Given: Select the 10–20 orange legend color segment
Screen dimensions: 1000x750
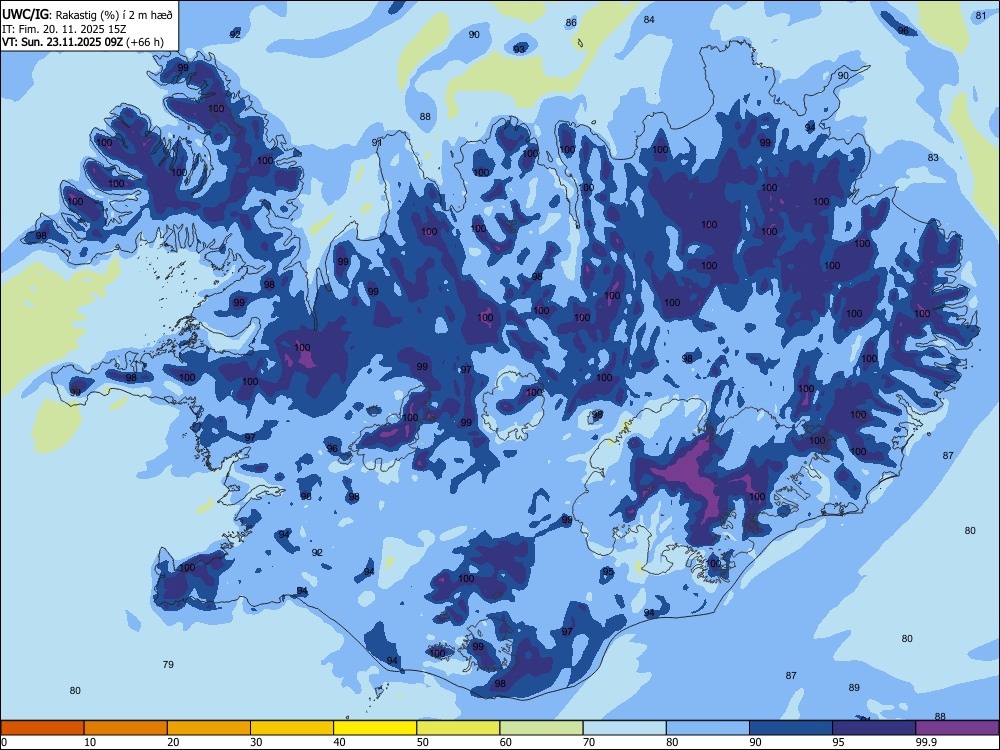Looking at the screenshot, I should 126,728.
